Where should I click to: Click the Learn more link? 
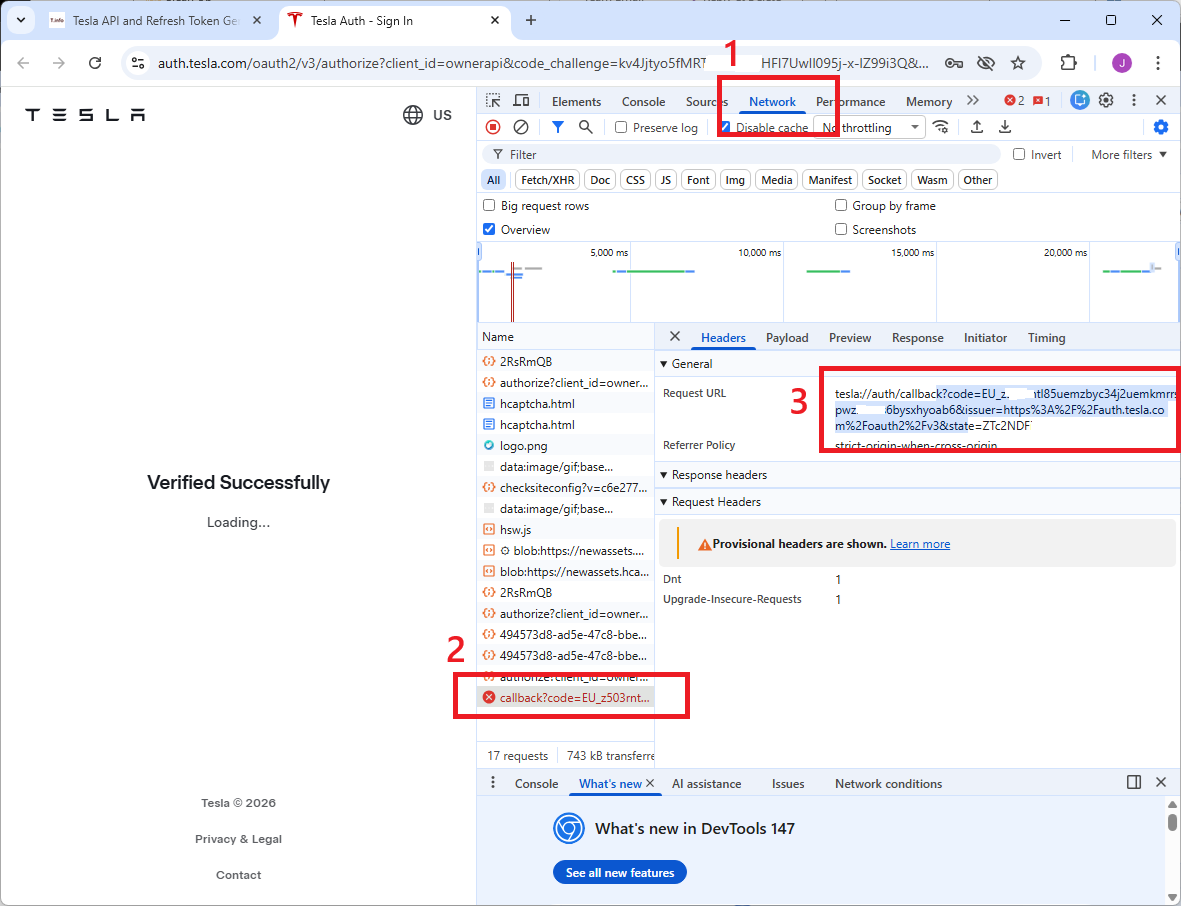[x=920, y=544]
